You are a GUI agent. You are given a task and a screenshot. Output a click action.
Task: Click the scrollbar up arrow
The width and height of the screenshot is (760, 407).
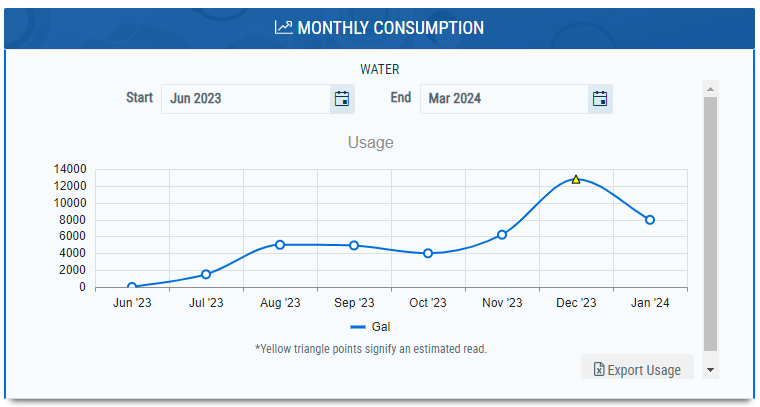(711, 89)
